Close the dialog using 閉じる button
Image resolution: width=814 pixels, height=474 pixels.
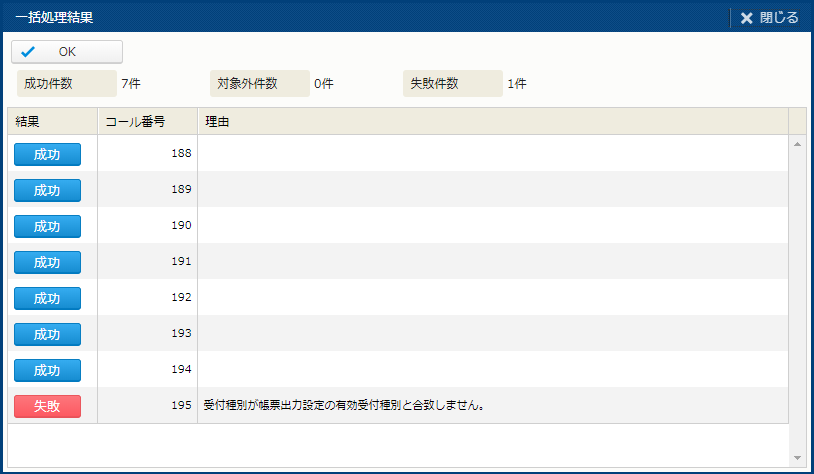[769, 17]
